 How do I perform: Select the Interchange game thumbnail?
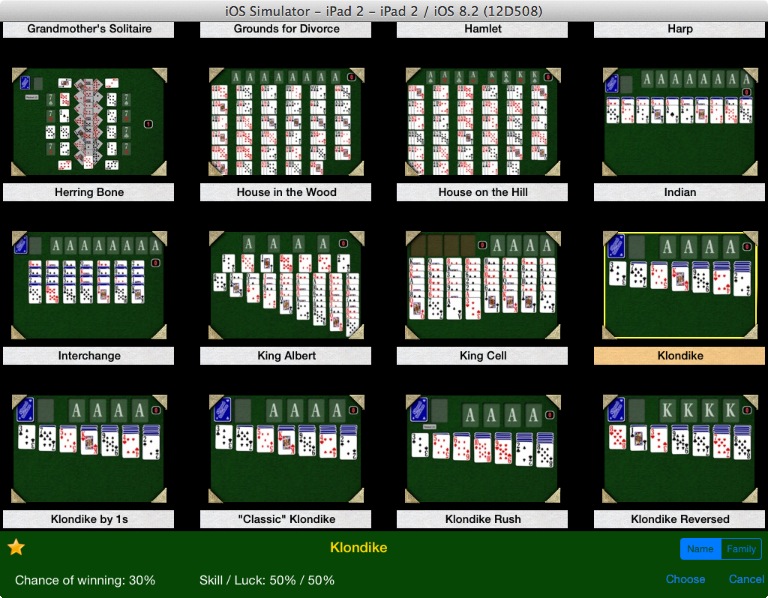click(x=89, y=285)
